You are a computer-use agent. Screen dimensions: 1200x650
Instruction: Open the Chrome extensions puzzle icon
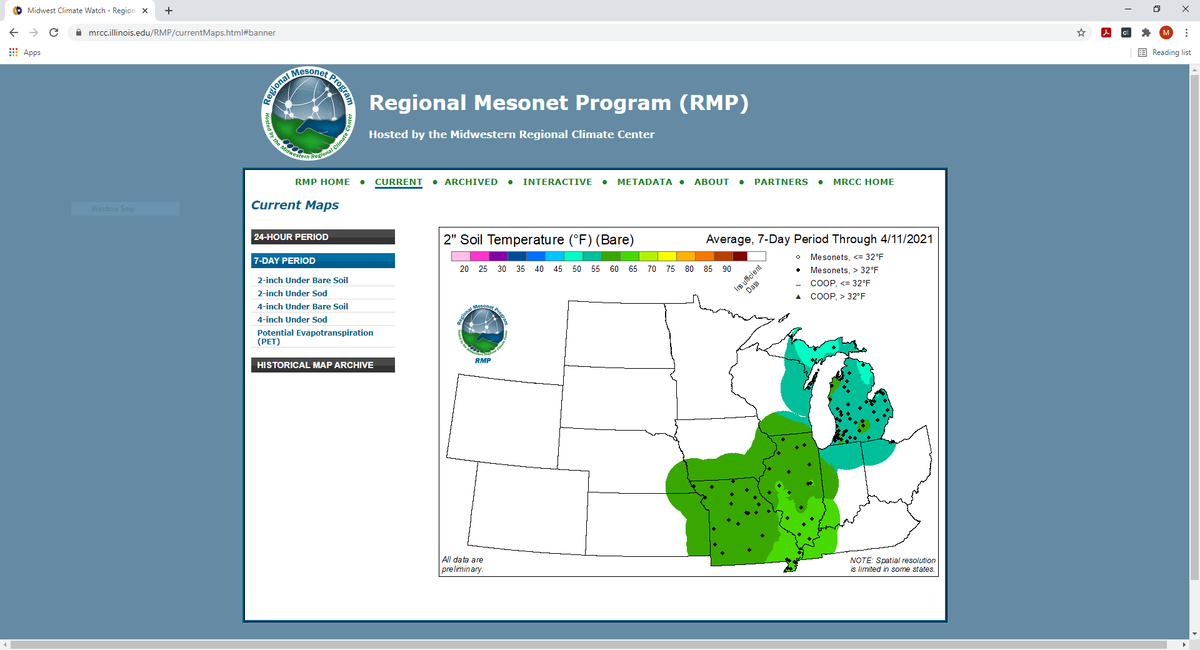click(1145, 32)
